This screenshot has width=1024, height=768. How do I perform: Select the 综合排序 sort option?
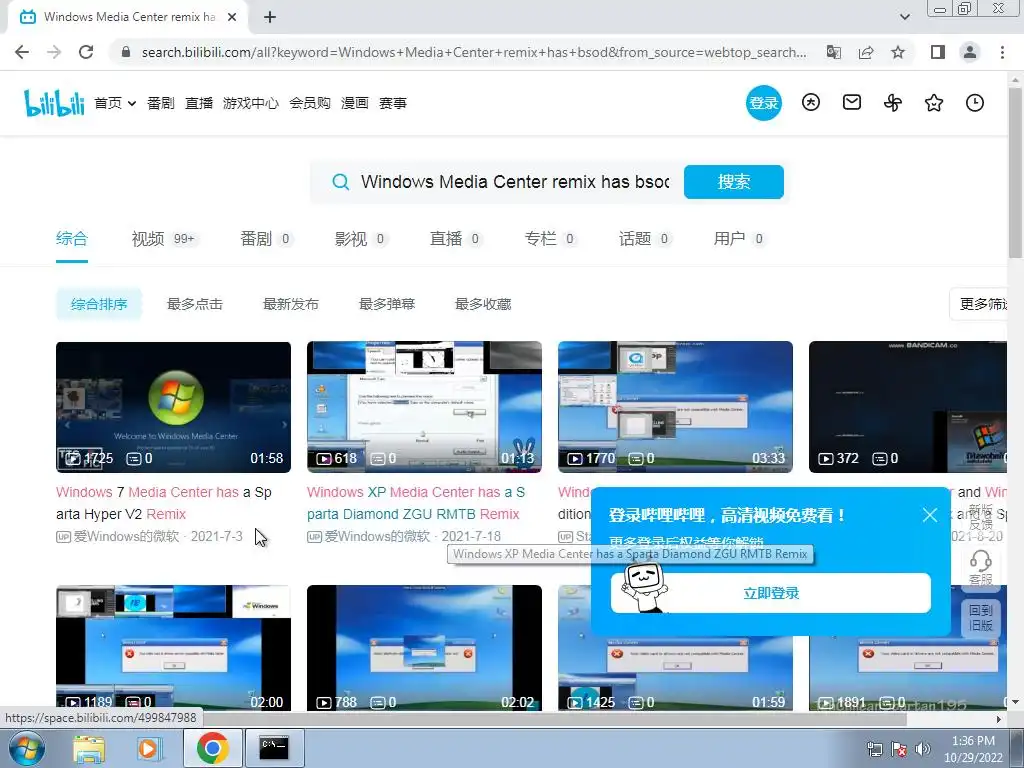coord(99,304)
